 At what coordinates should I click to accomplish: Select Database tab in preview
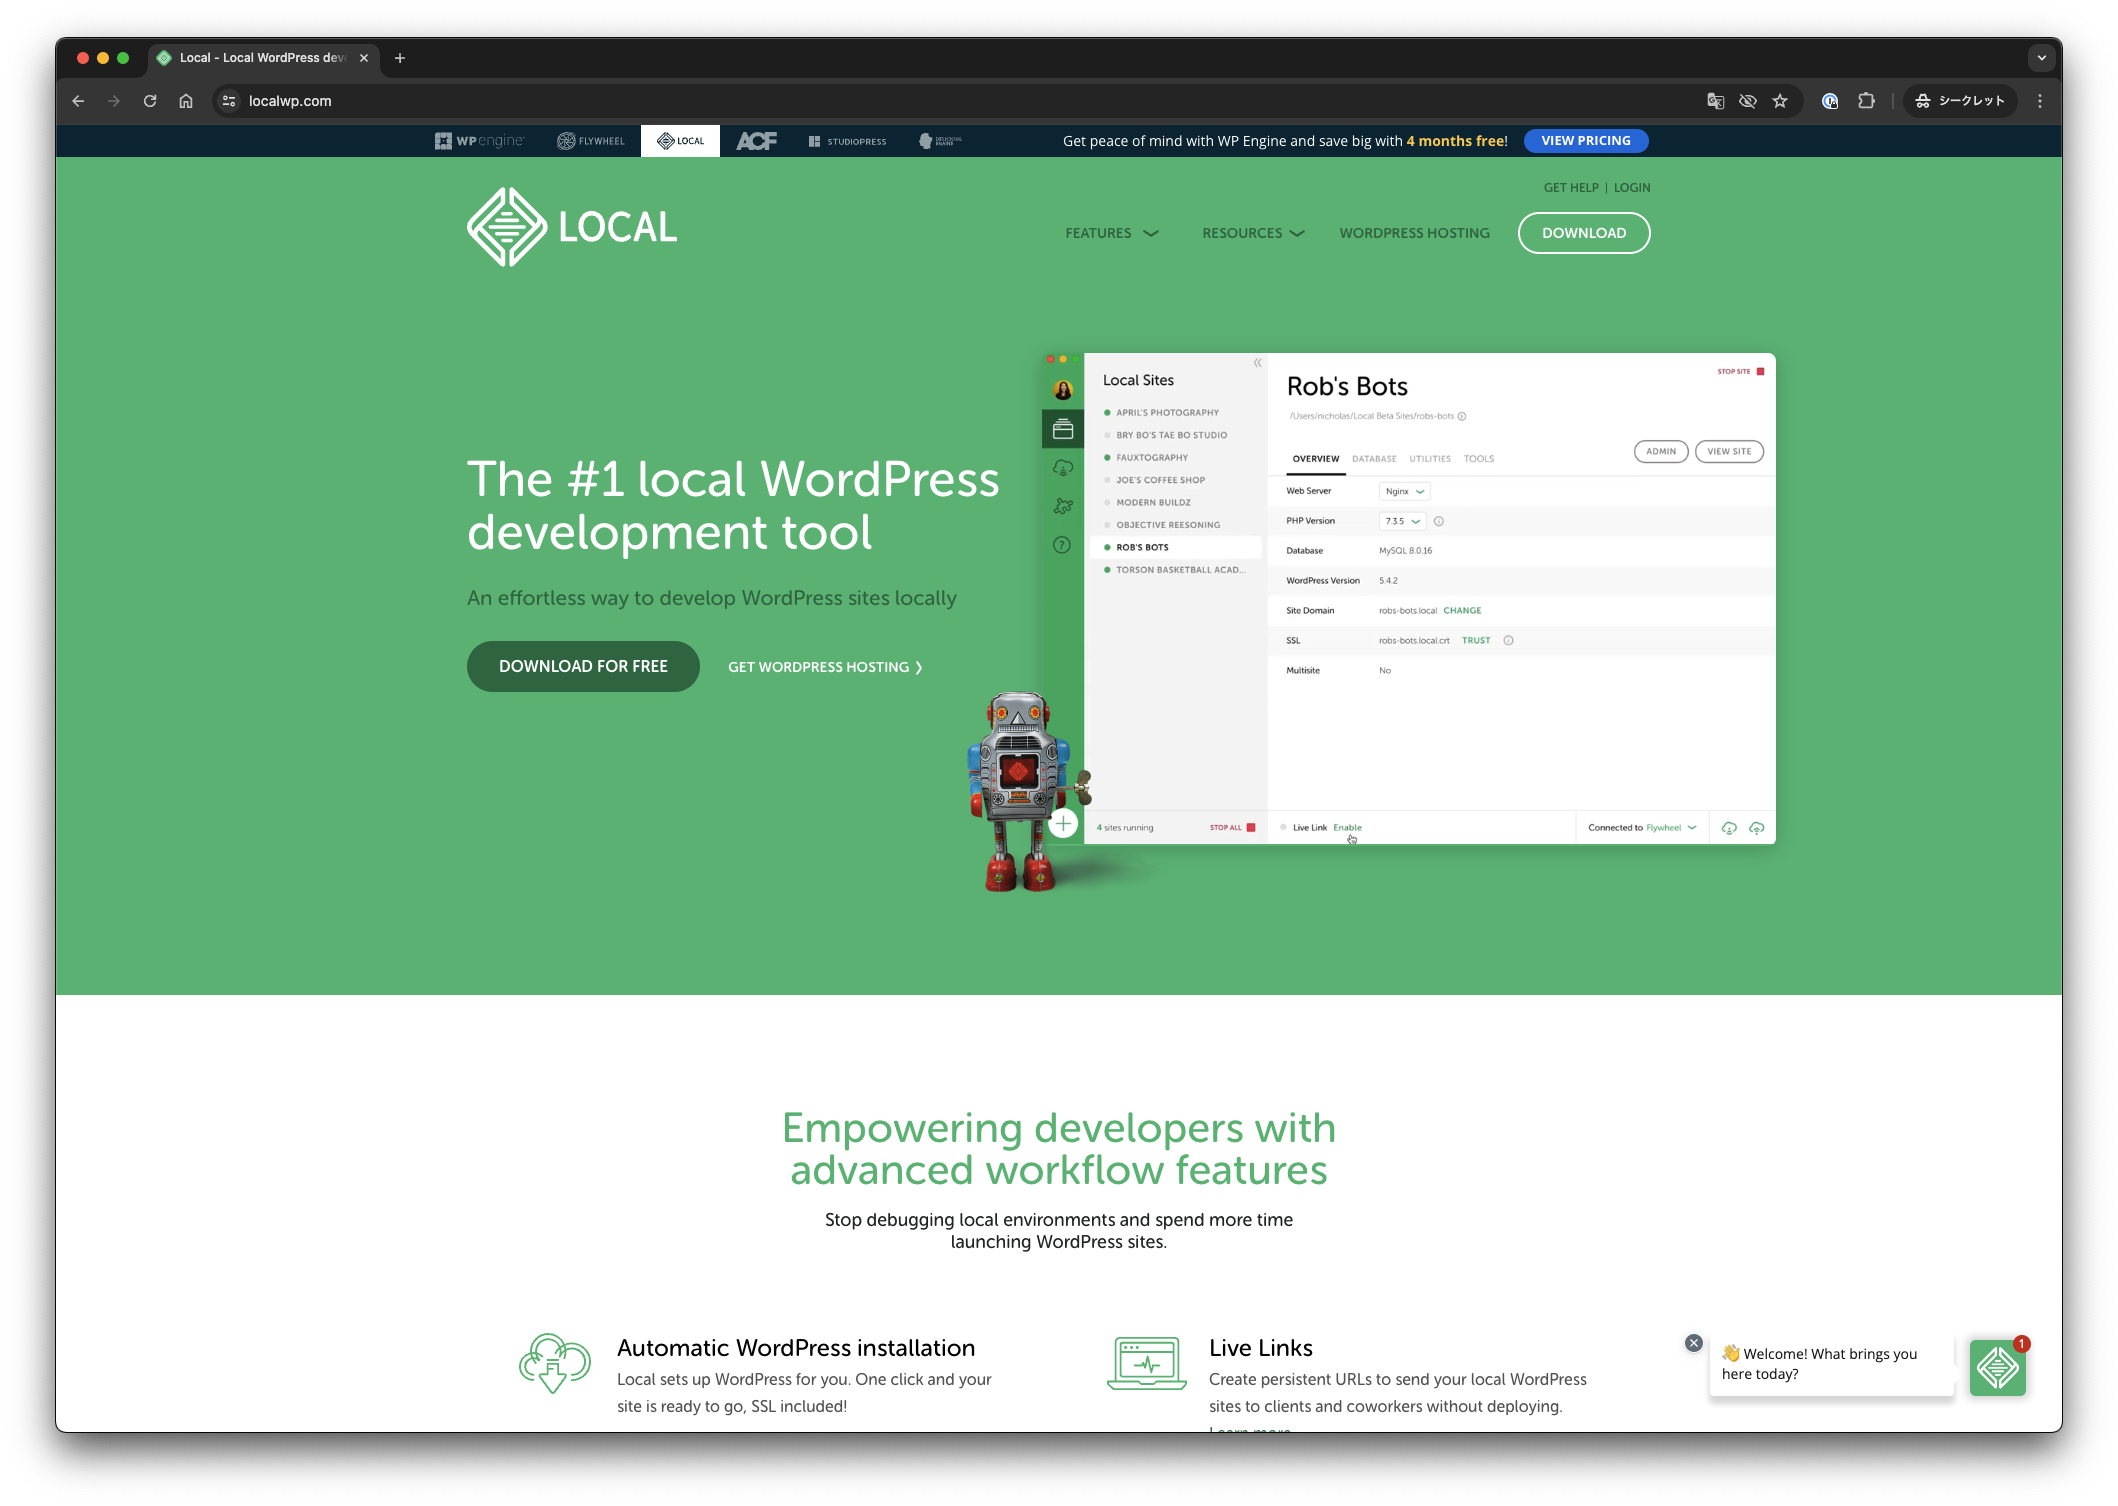click(x=1374, y=459)
